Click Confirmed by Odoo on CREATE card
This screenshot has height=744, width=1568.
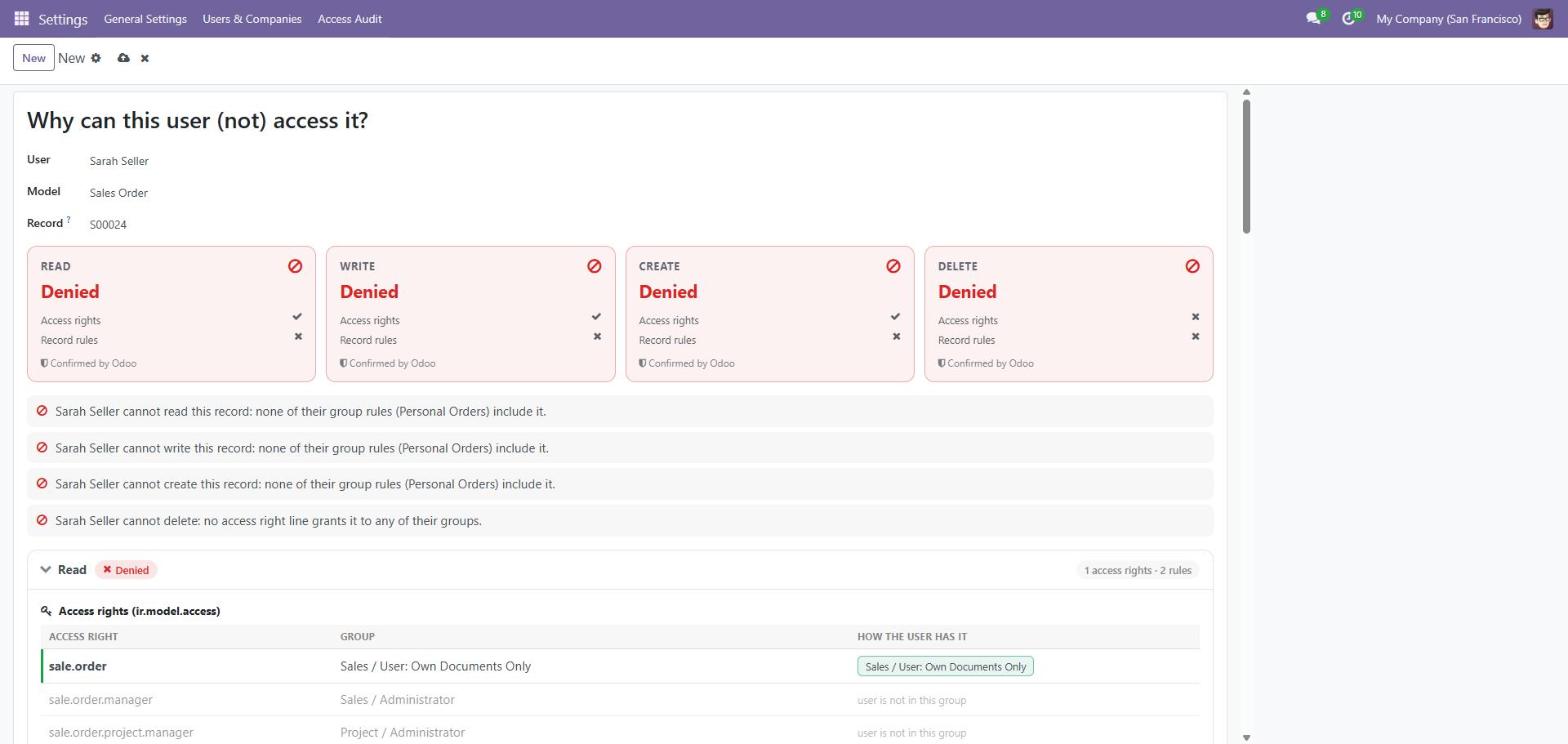pyautogui.click(x=687, y=363)
